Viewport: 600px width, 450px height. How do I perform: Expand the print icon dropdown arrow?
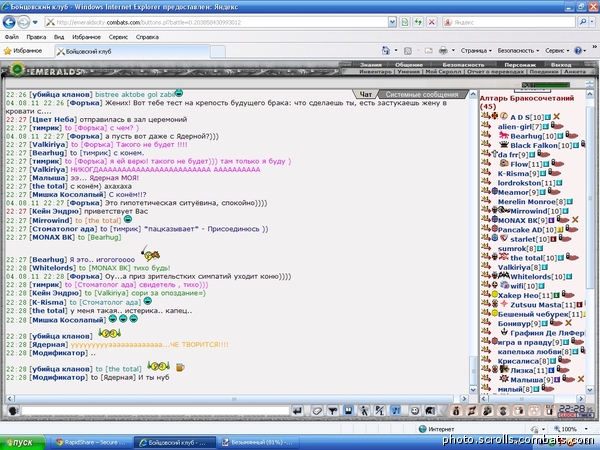[453, 51]
